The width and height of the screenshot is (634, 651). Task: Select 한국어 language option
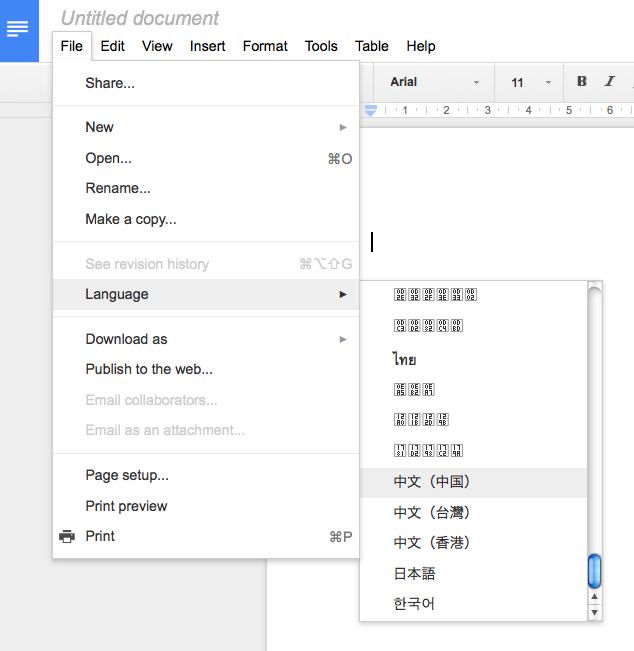pos(473,604)
